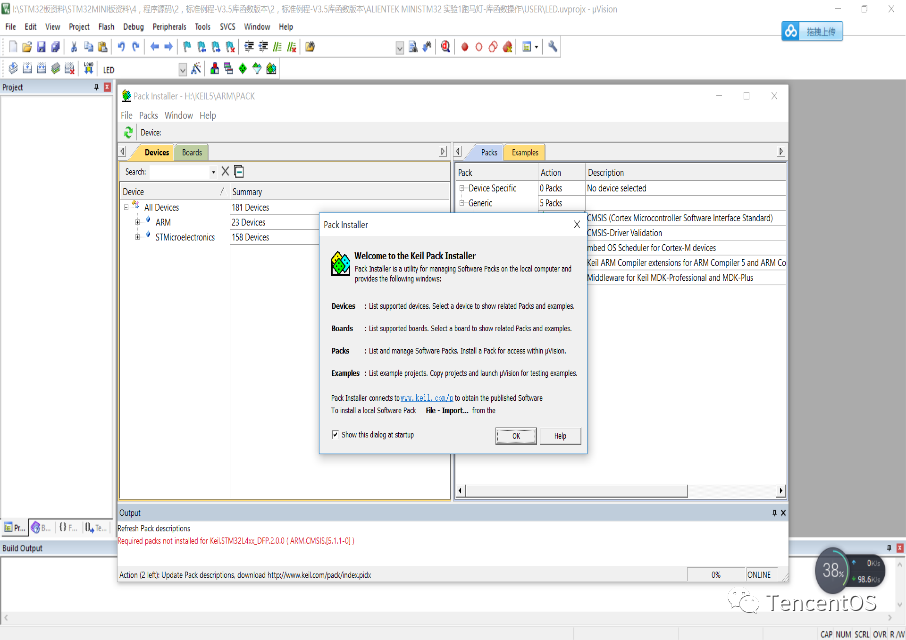Switch to the Examples tab

(525, 152)
